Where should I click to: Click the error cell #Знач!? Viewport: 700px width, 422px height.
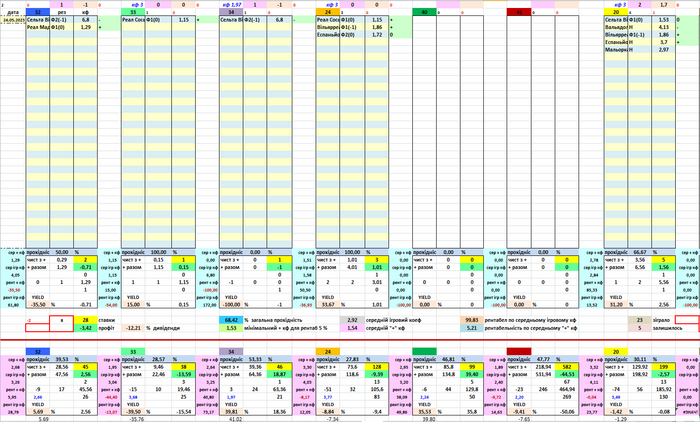[x=688, y=412]
